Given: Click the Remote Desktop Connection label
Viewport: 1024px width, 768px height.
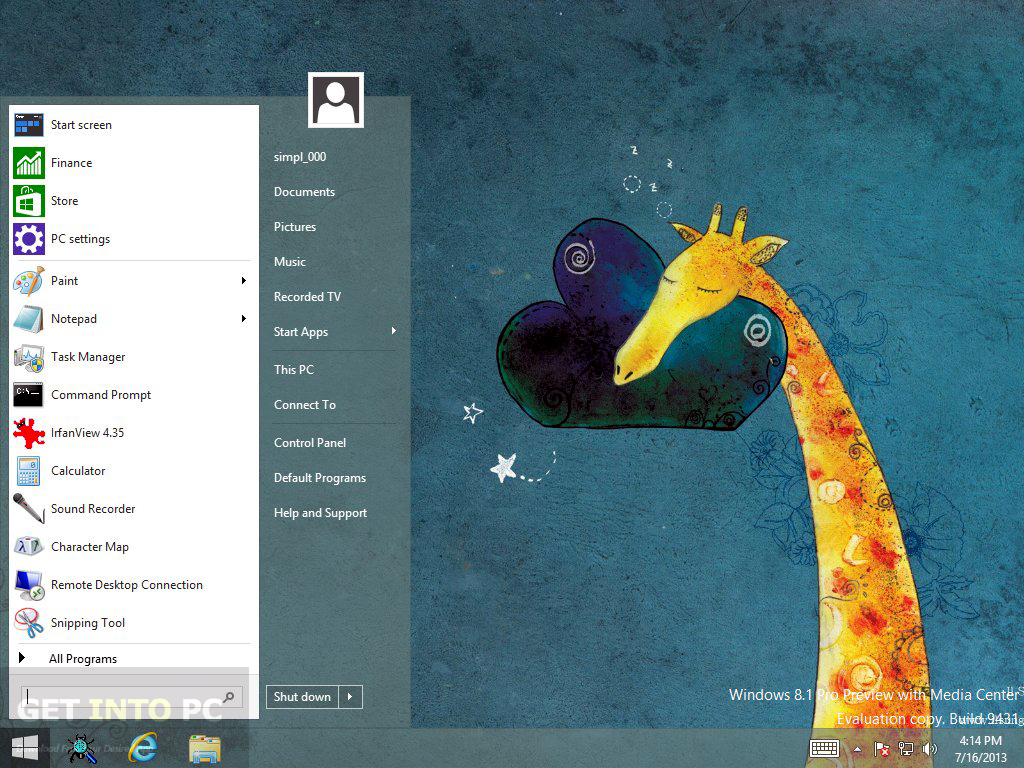Looking at the screenshot, I should (127, 585).
